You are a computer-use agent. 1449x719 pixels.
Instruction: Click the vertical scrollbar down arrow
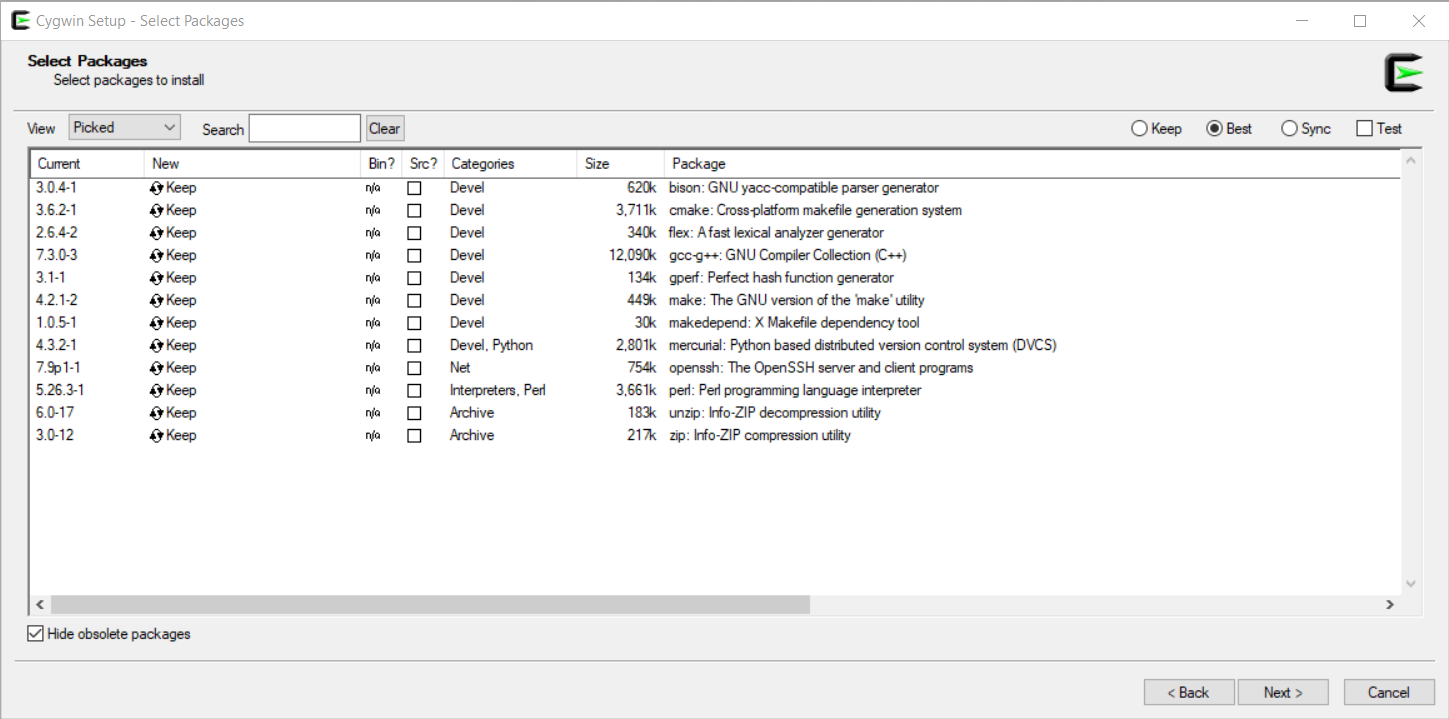pos(1410,584)
